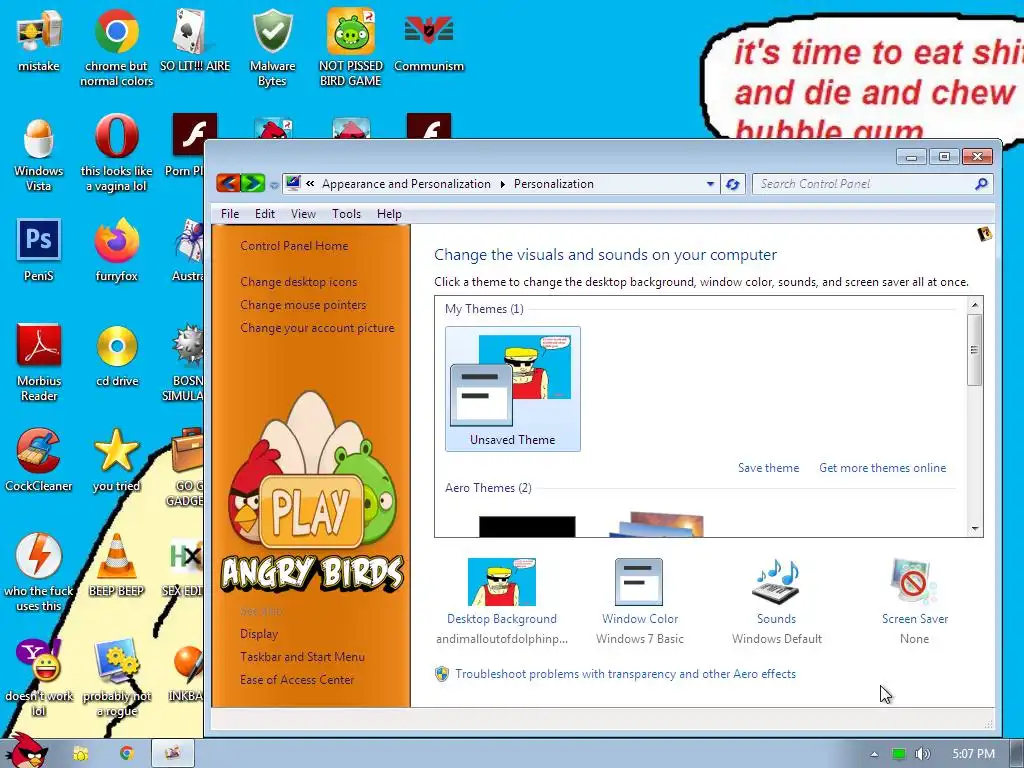This screenshot has height=768, width=1024.
Task: Click 'Get more themes online'
Action: tap(882, 468)
